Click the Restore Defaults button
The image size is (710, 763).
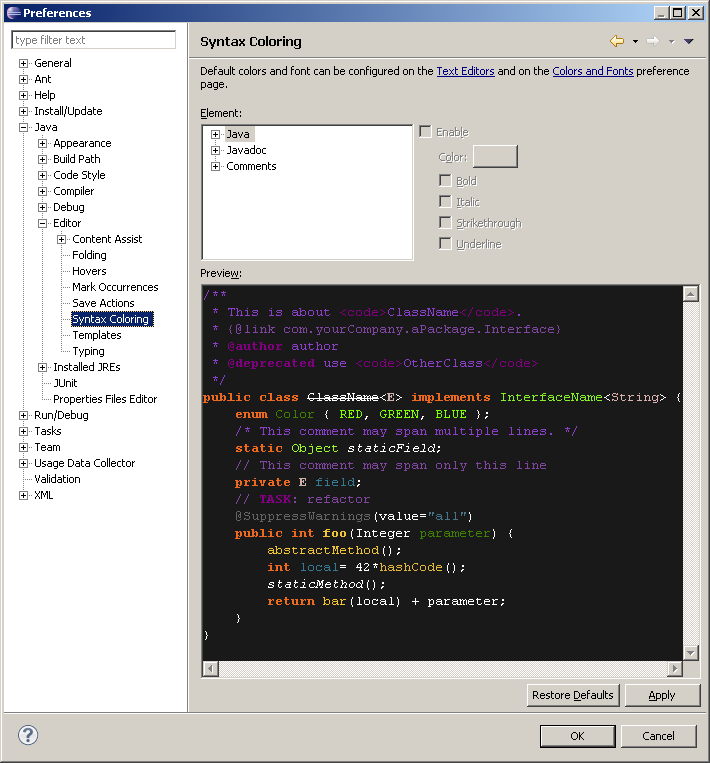(573, 695)
